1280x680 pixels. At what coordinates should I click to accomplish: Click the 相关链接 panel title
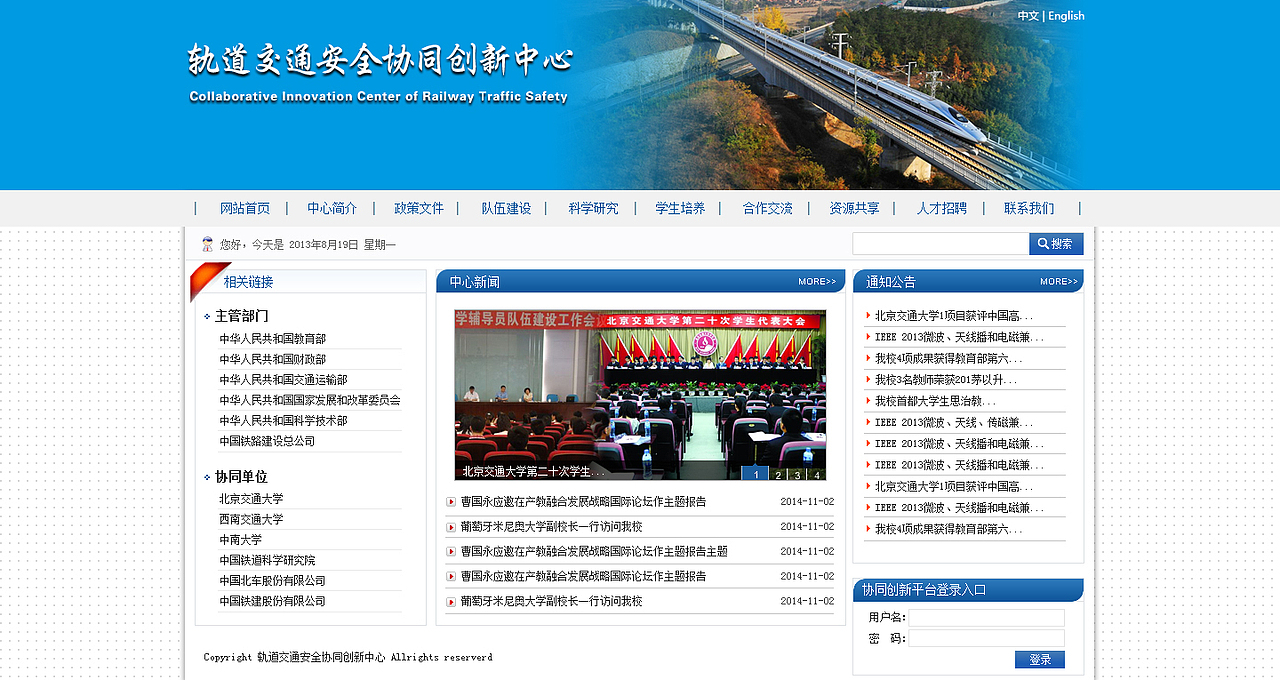[248, 282]
